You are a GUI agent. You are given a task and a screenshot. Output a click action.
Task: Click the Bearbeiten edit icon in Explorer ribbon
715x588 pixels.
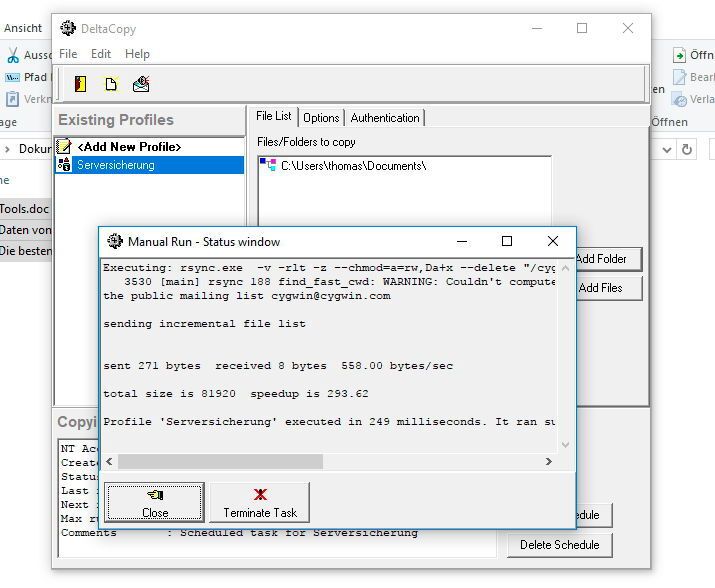tap(679, 77)
